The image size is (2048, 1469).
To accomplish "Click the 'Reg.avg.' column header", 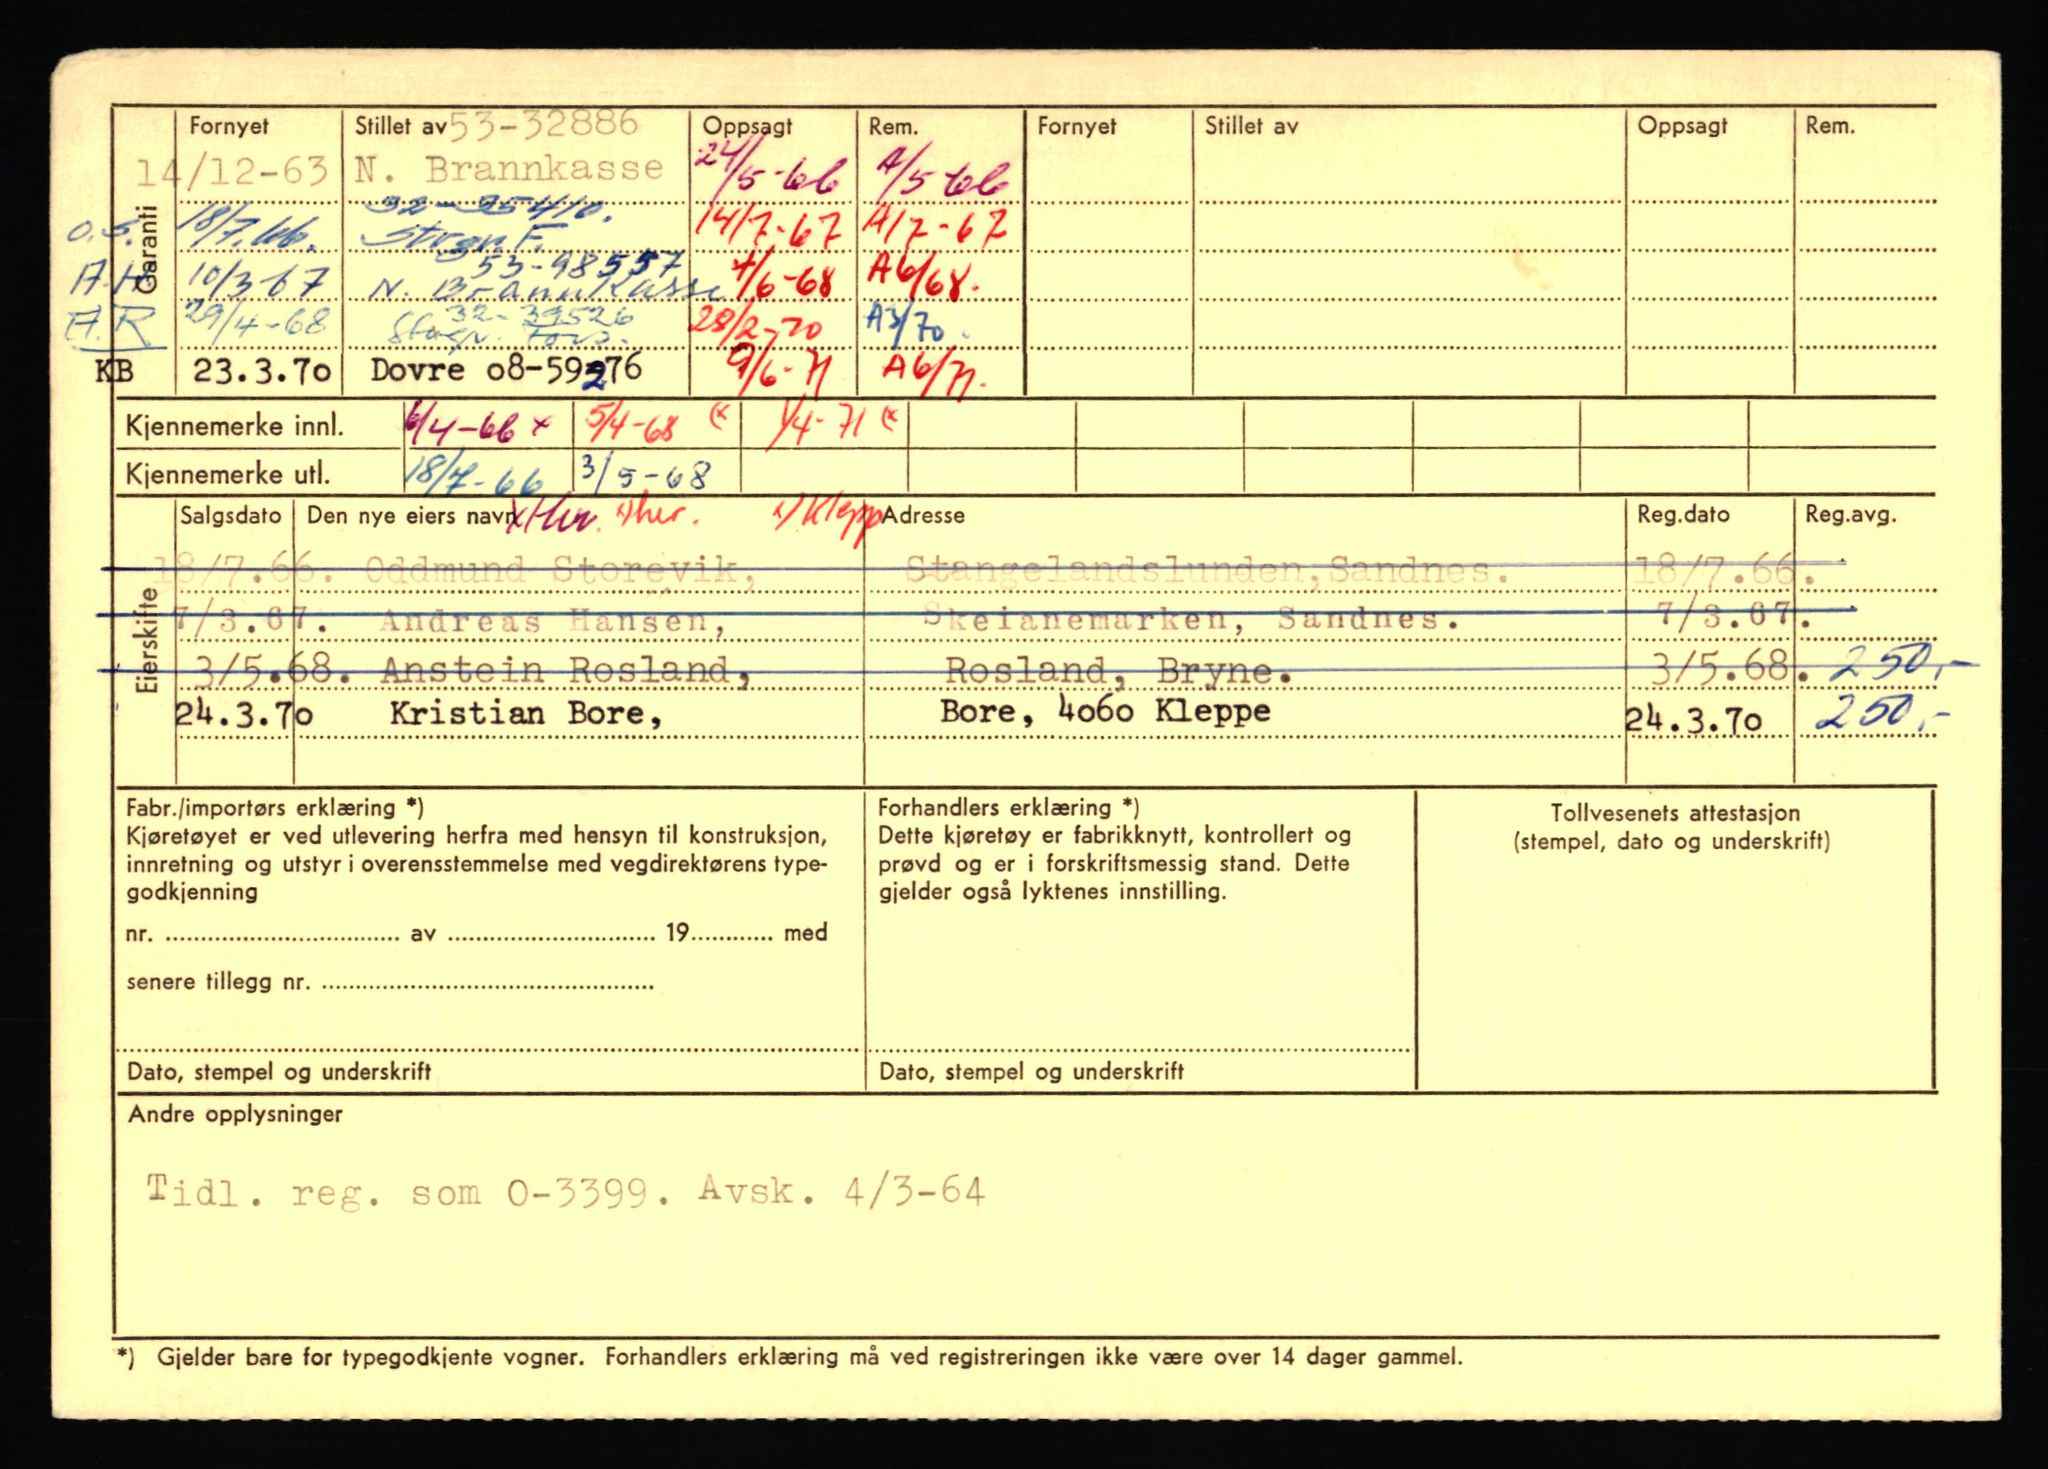I will click(1850, 515).
